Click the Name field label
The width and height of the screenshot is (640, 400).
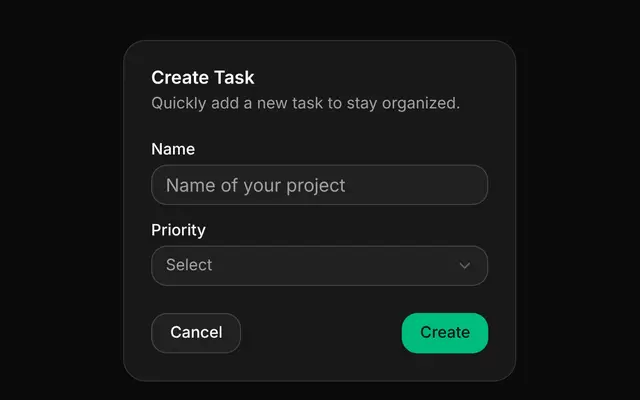[x=173, y=149]
